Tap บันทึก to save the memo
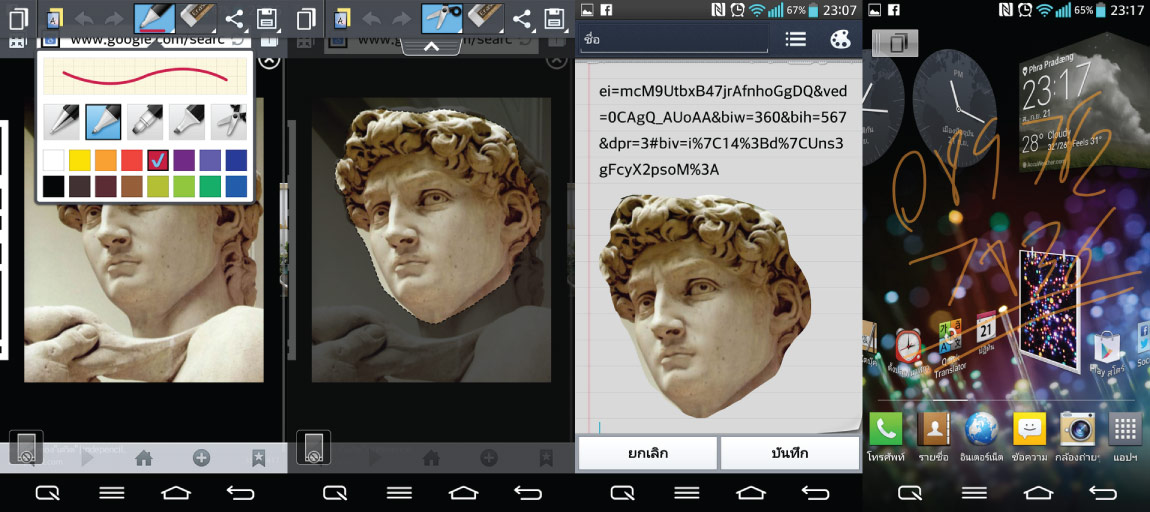Screen dimensions: 1150x512 point(790,453)
